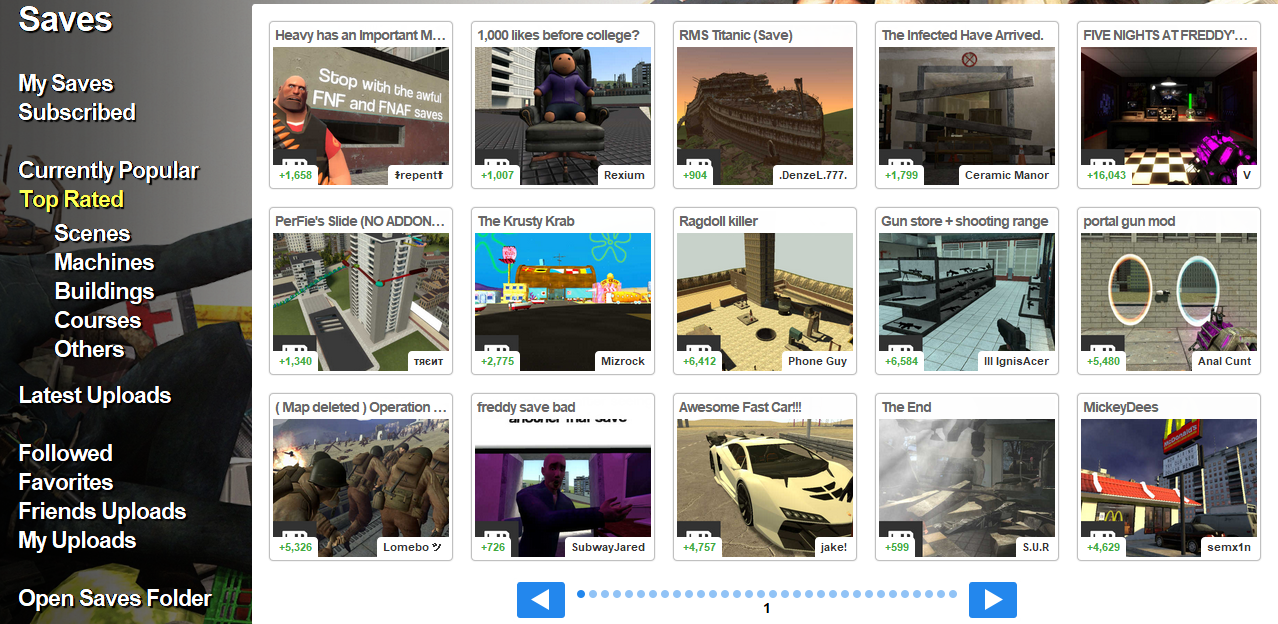Image resolution: width=1278 pixels, height=624 pixels.
Task: Click author name Rexium
Action: click(x=624, y=175)
